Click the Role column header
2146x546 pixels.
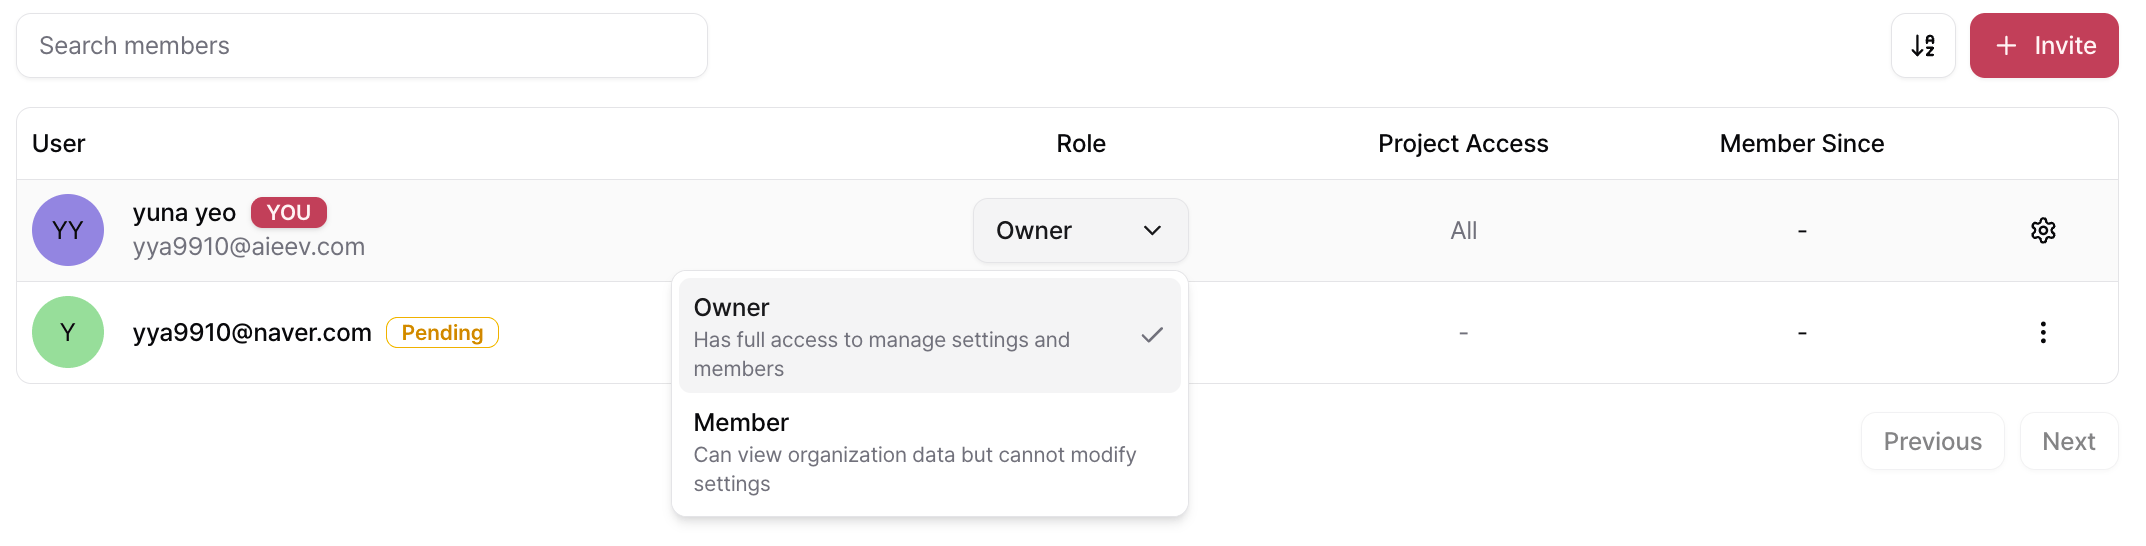1081,144
